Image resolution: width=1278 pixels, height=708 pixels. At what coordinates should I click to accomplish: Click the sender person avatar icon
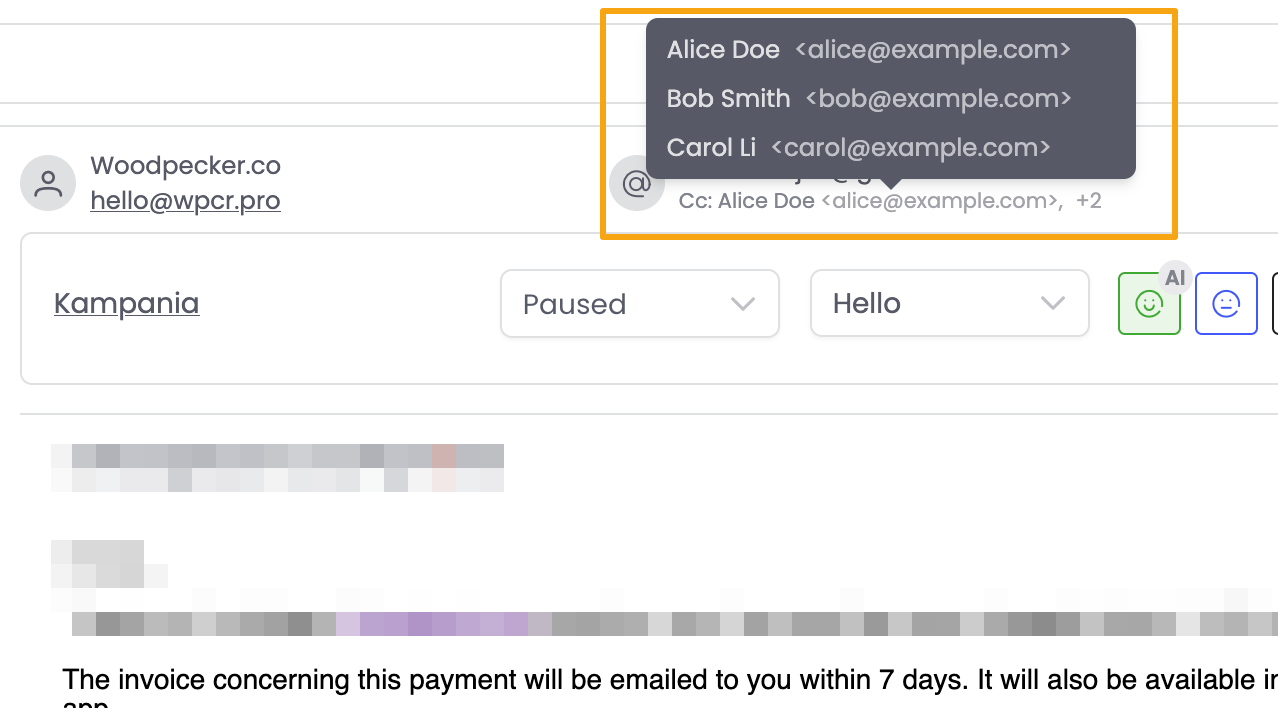(48, 183)
